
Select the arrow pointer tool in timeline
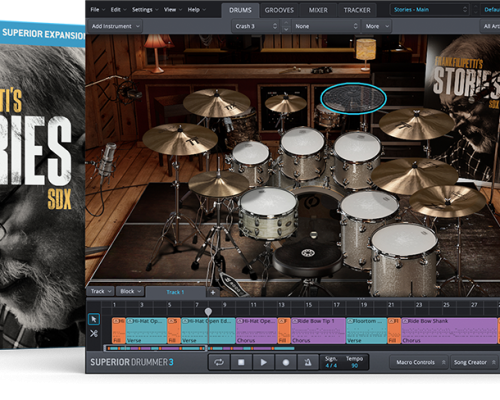(x=94, y=319)
